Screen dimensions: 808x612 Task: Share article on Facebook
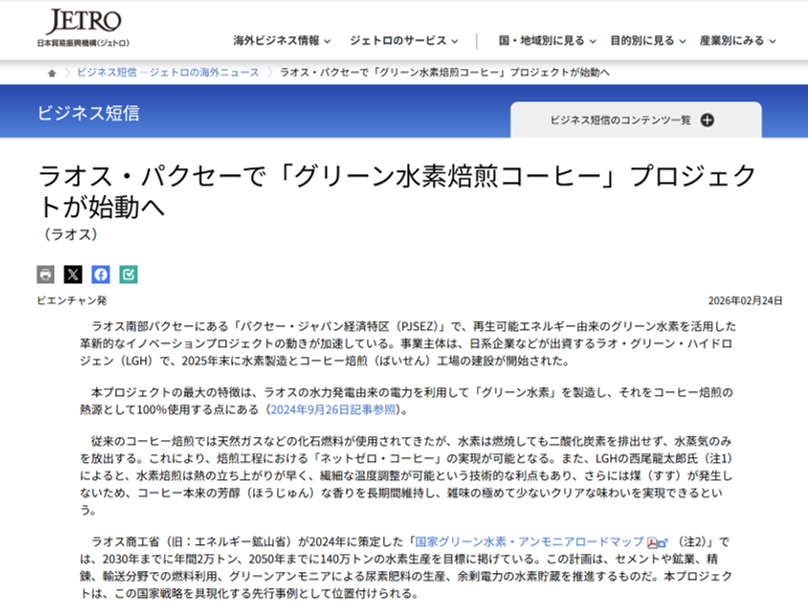[101, 274]
